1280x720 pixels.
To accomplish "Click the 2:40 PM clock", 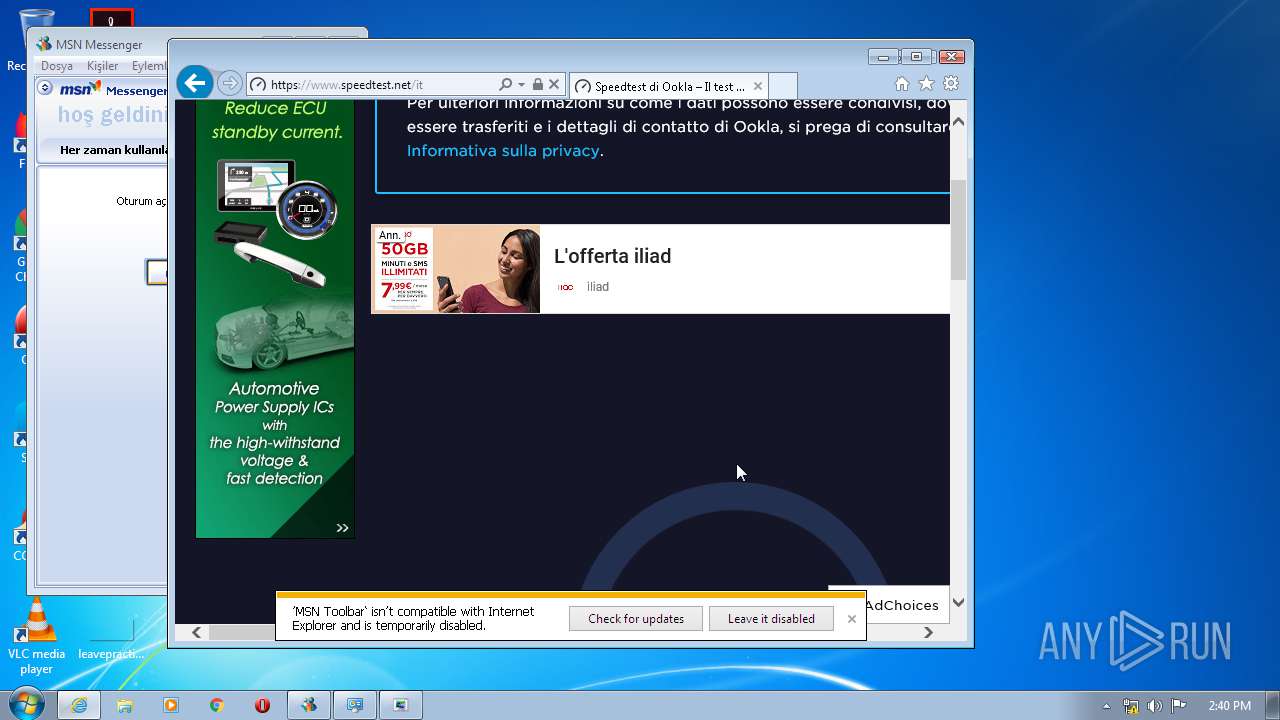I will click(1229, 706).
